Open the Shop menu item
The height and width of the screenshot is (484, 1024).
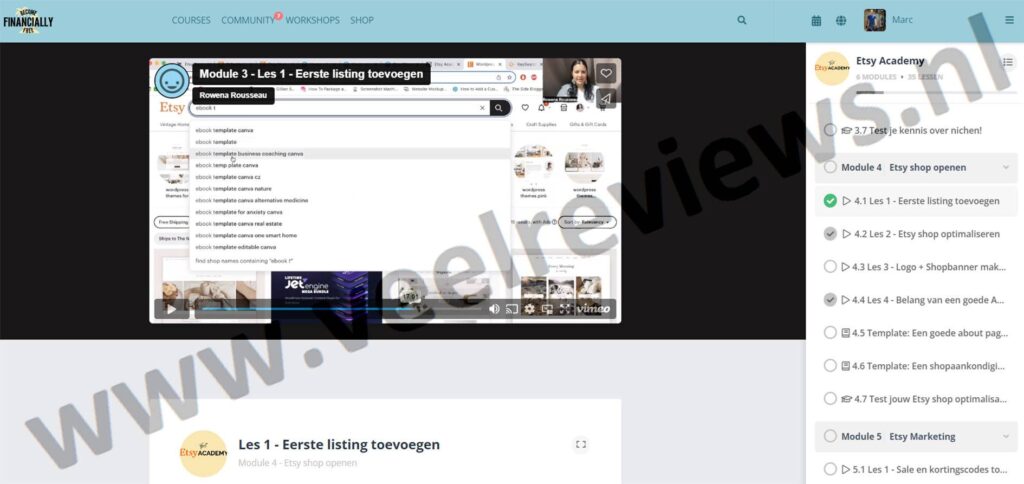(x=362, y=20)
